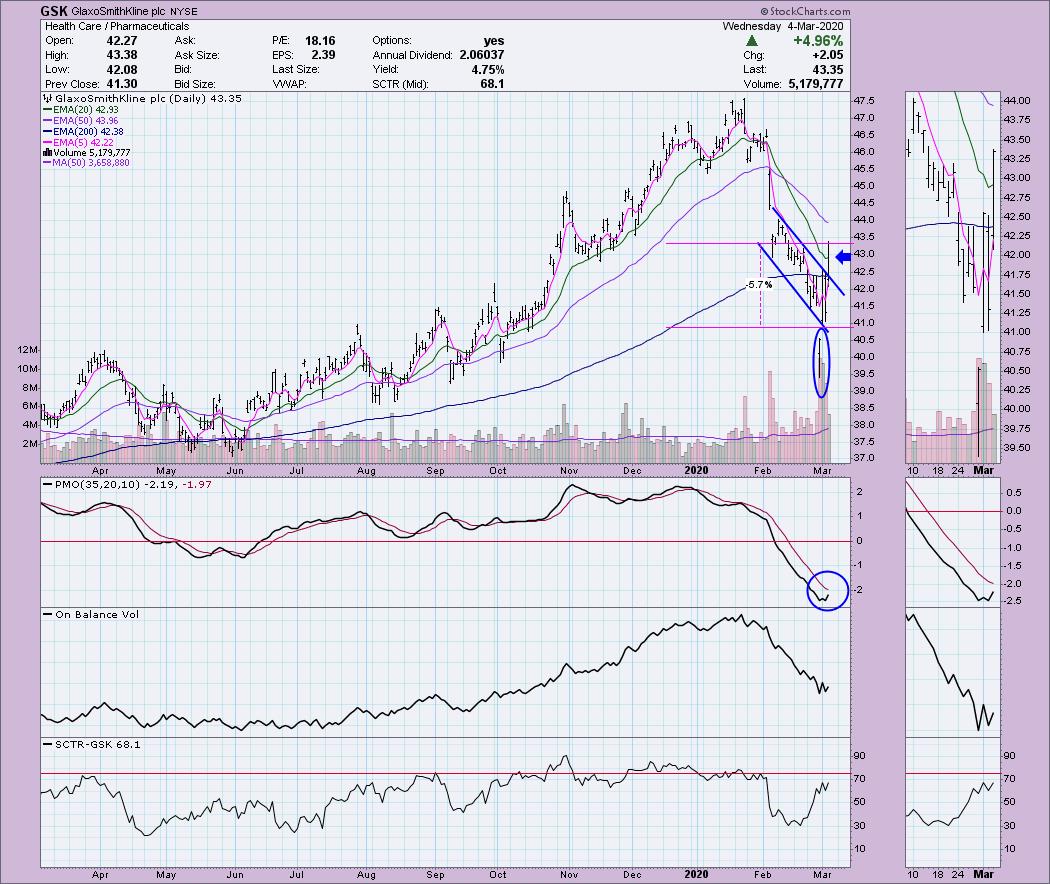The width and height of the screenshot is (1050, 884).
Task: Click the Yield value 4.75%
Action: pos(488,70)
